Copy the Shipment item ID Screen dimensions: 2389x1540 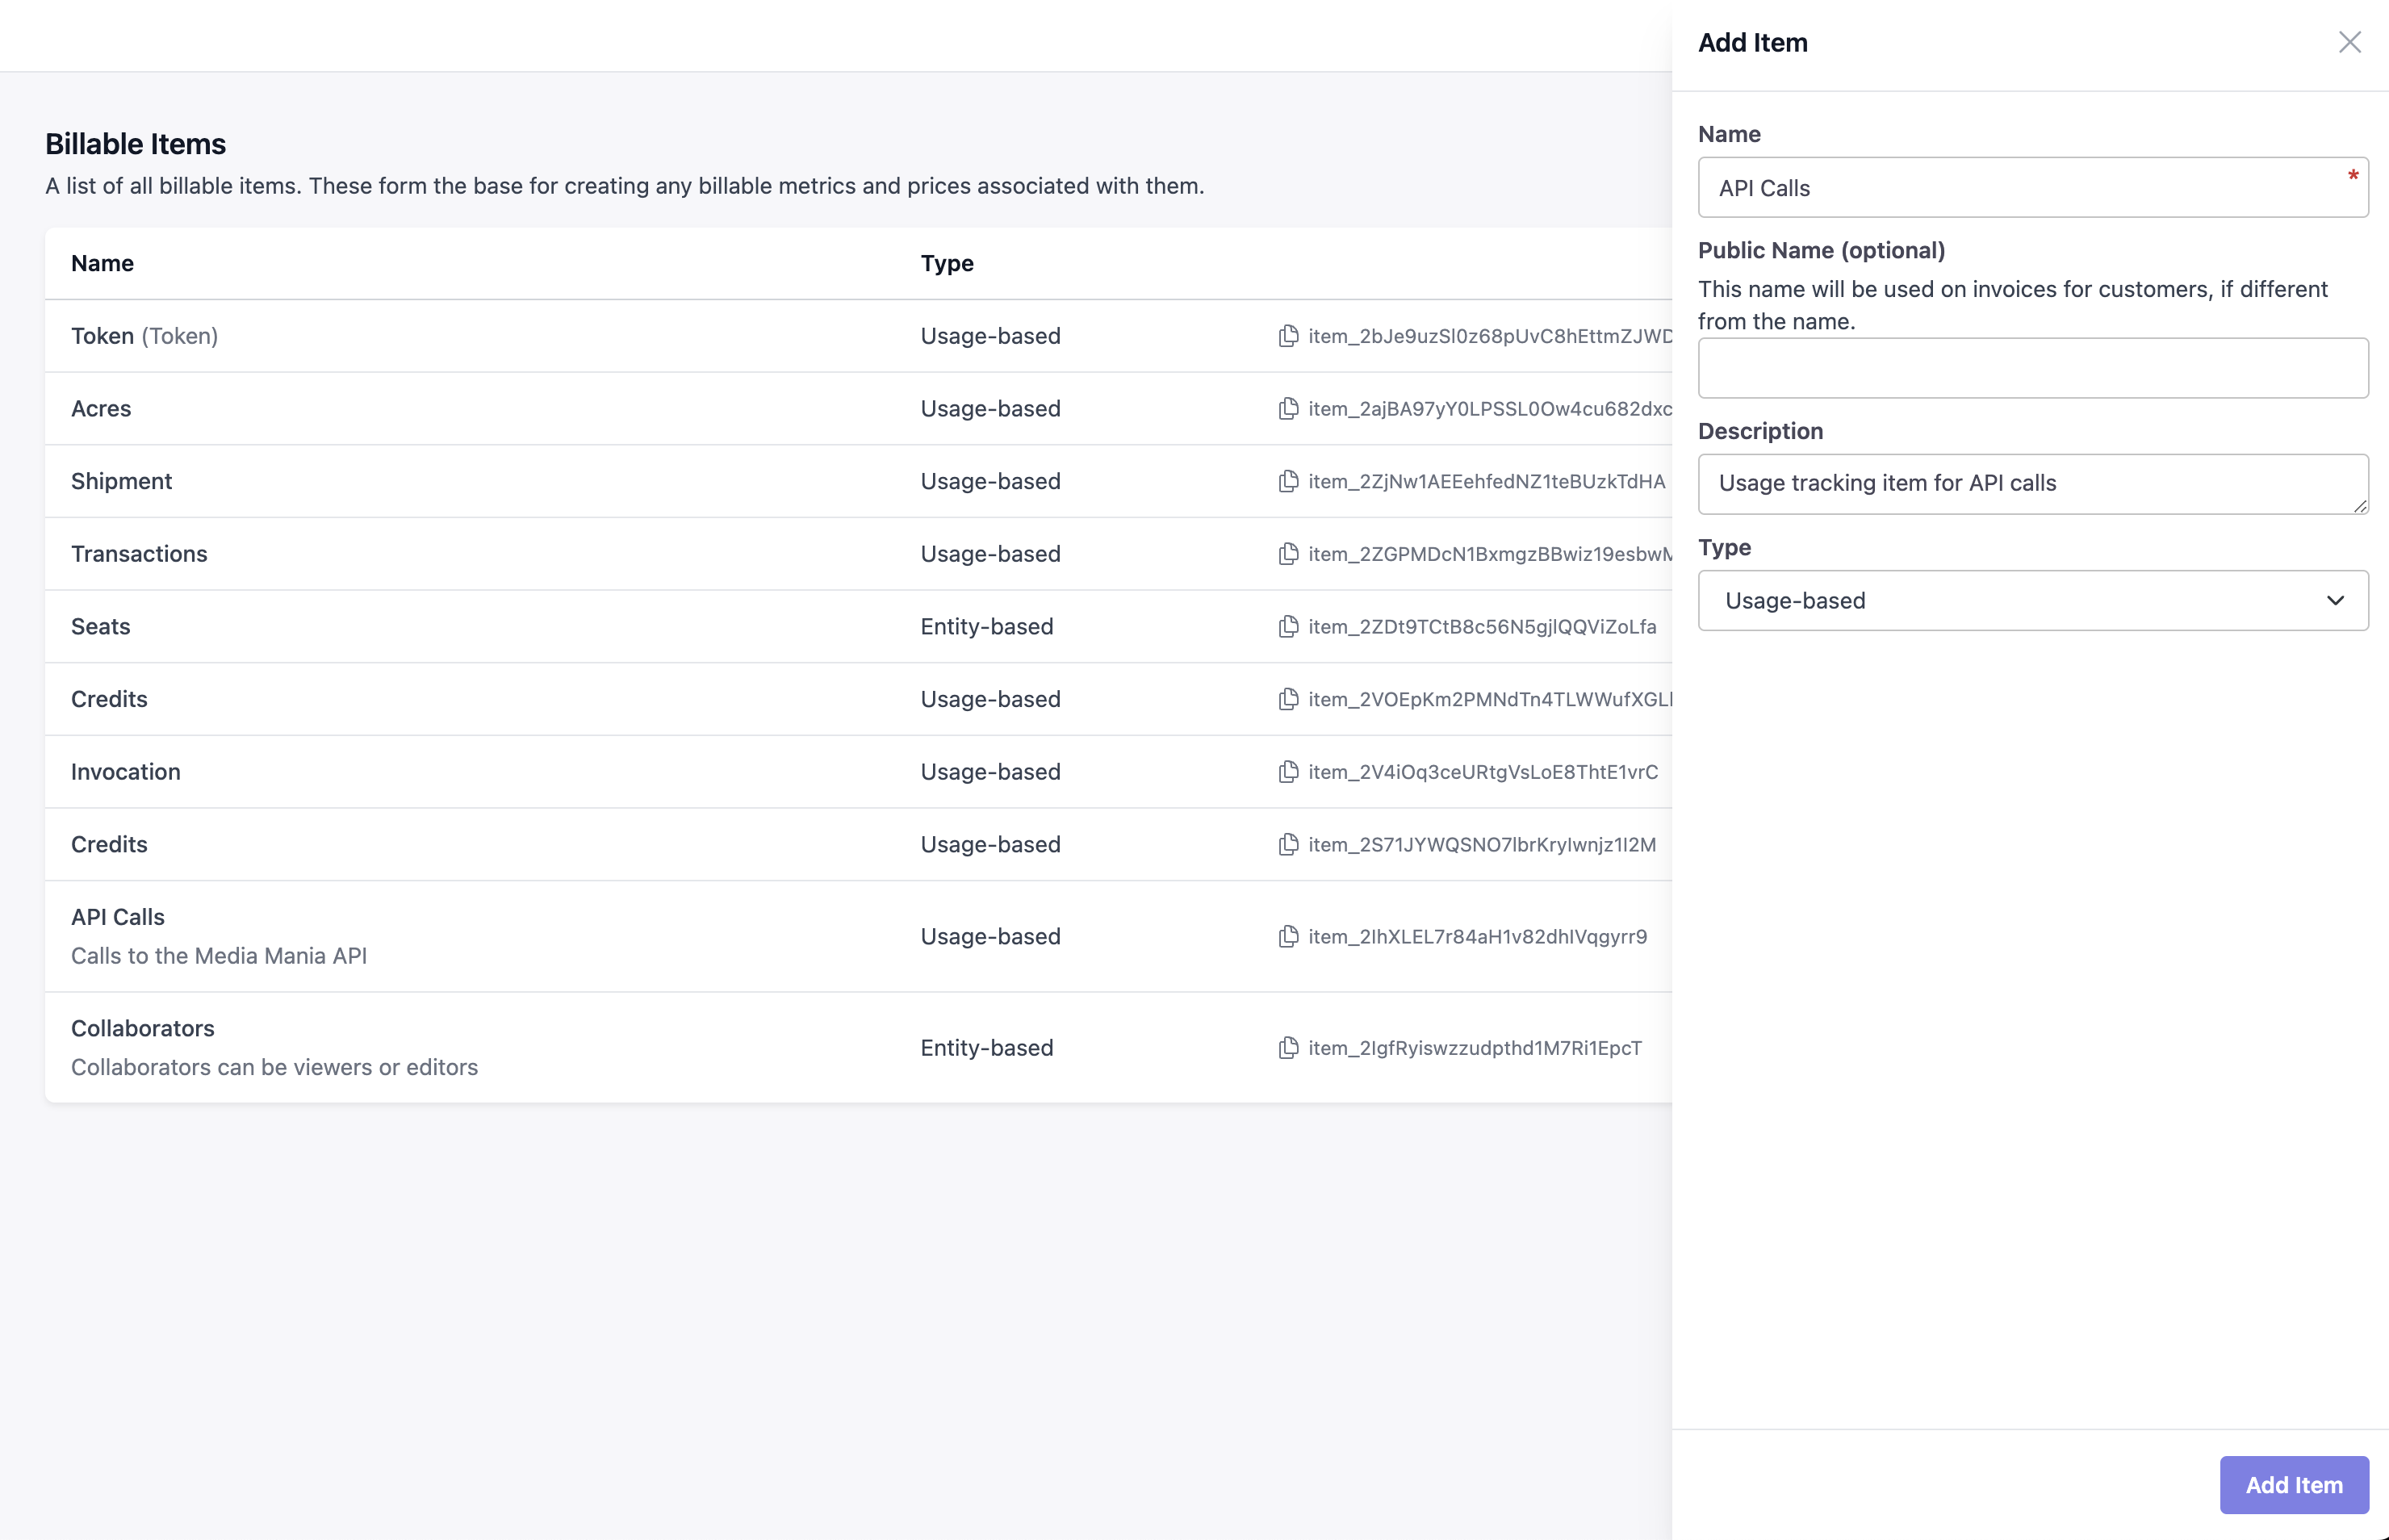coord(1288,481)
